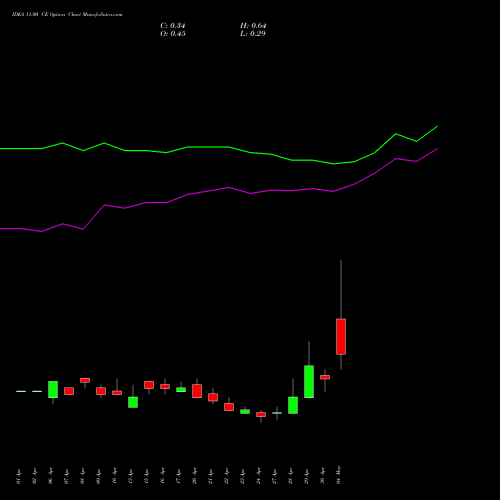Click the "06 Apr" date axis label
Image resolution: width=500 pixels, height=500 pixels.
50,476
